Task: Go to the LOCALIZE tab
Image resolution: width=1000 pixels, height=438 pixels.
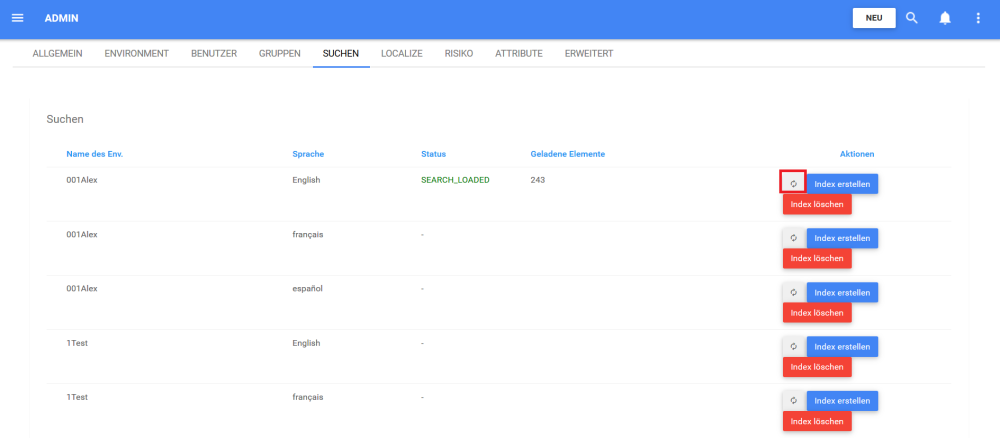Action: (402, 54)
